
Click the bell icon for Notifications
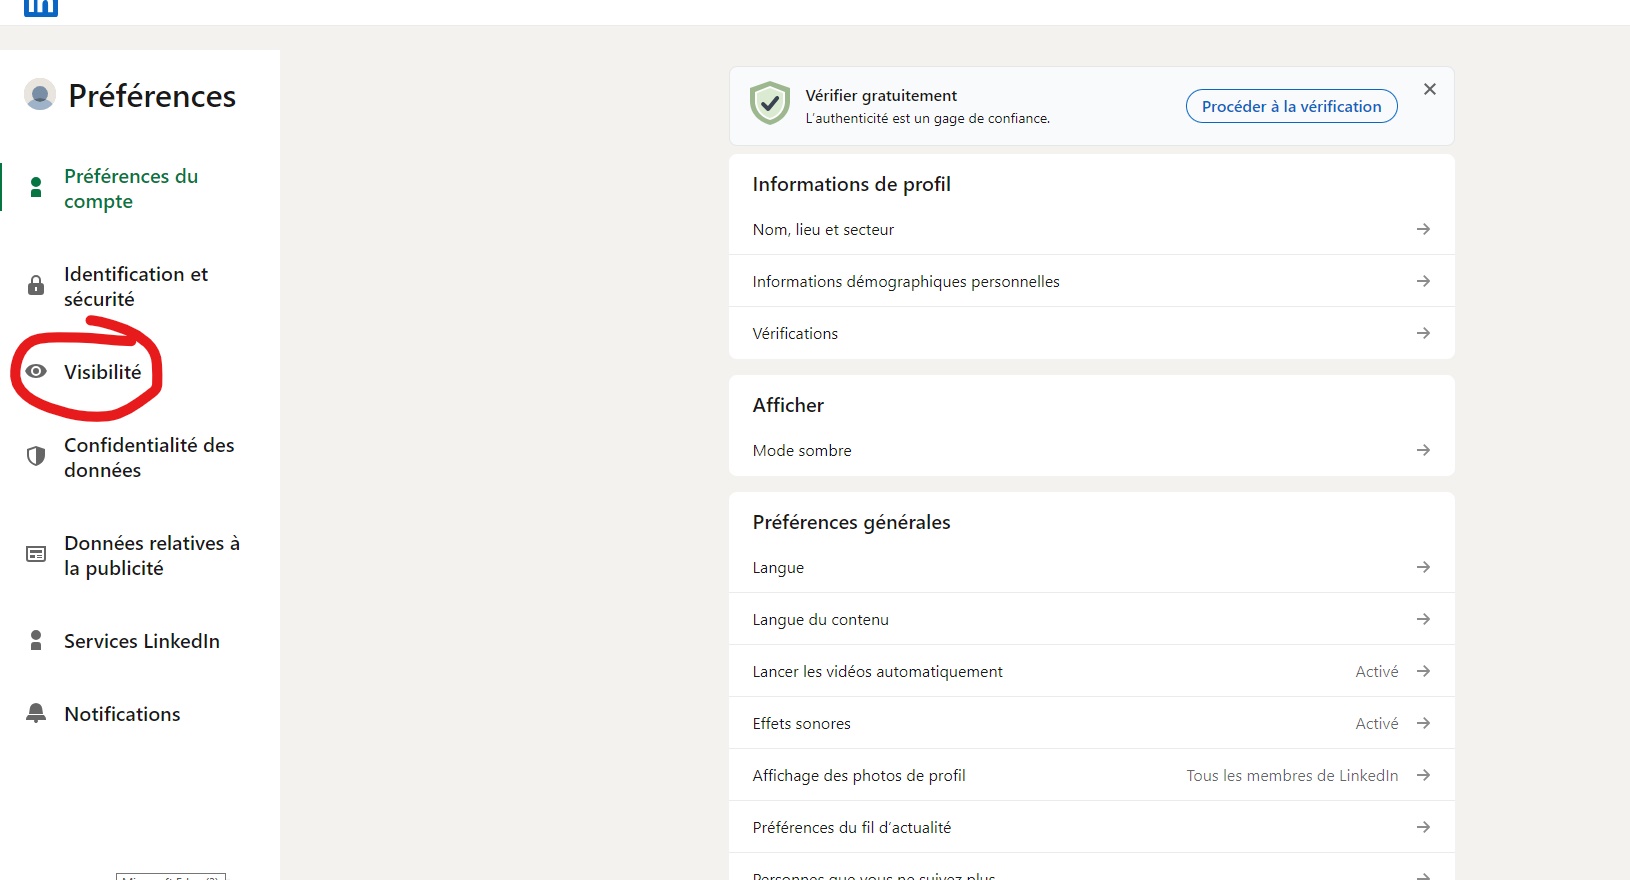36,713
